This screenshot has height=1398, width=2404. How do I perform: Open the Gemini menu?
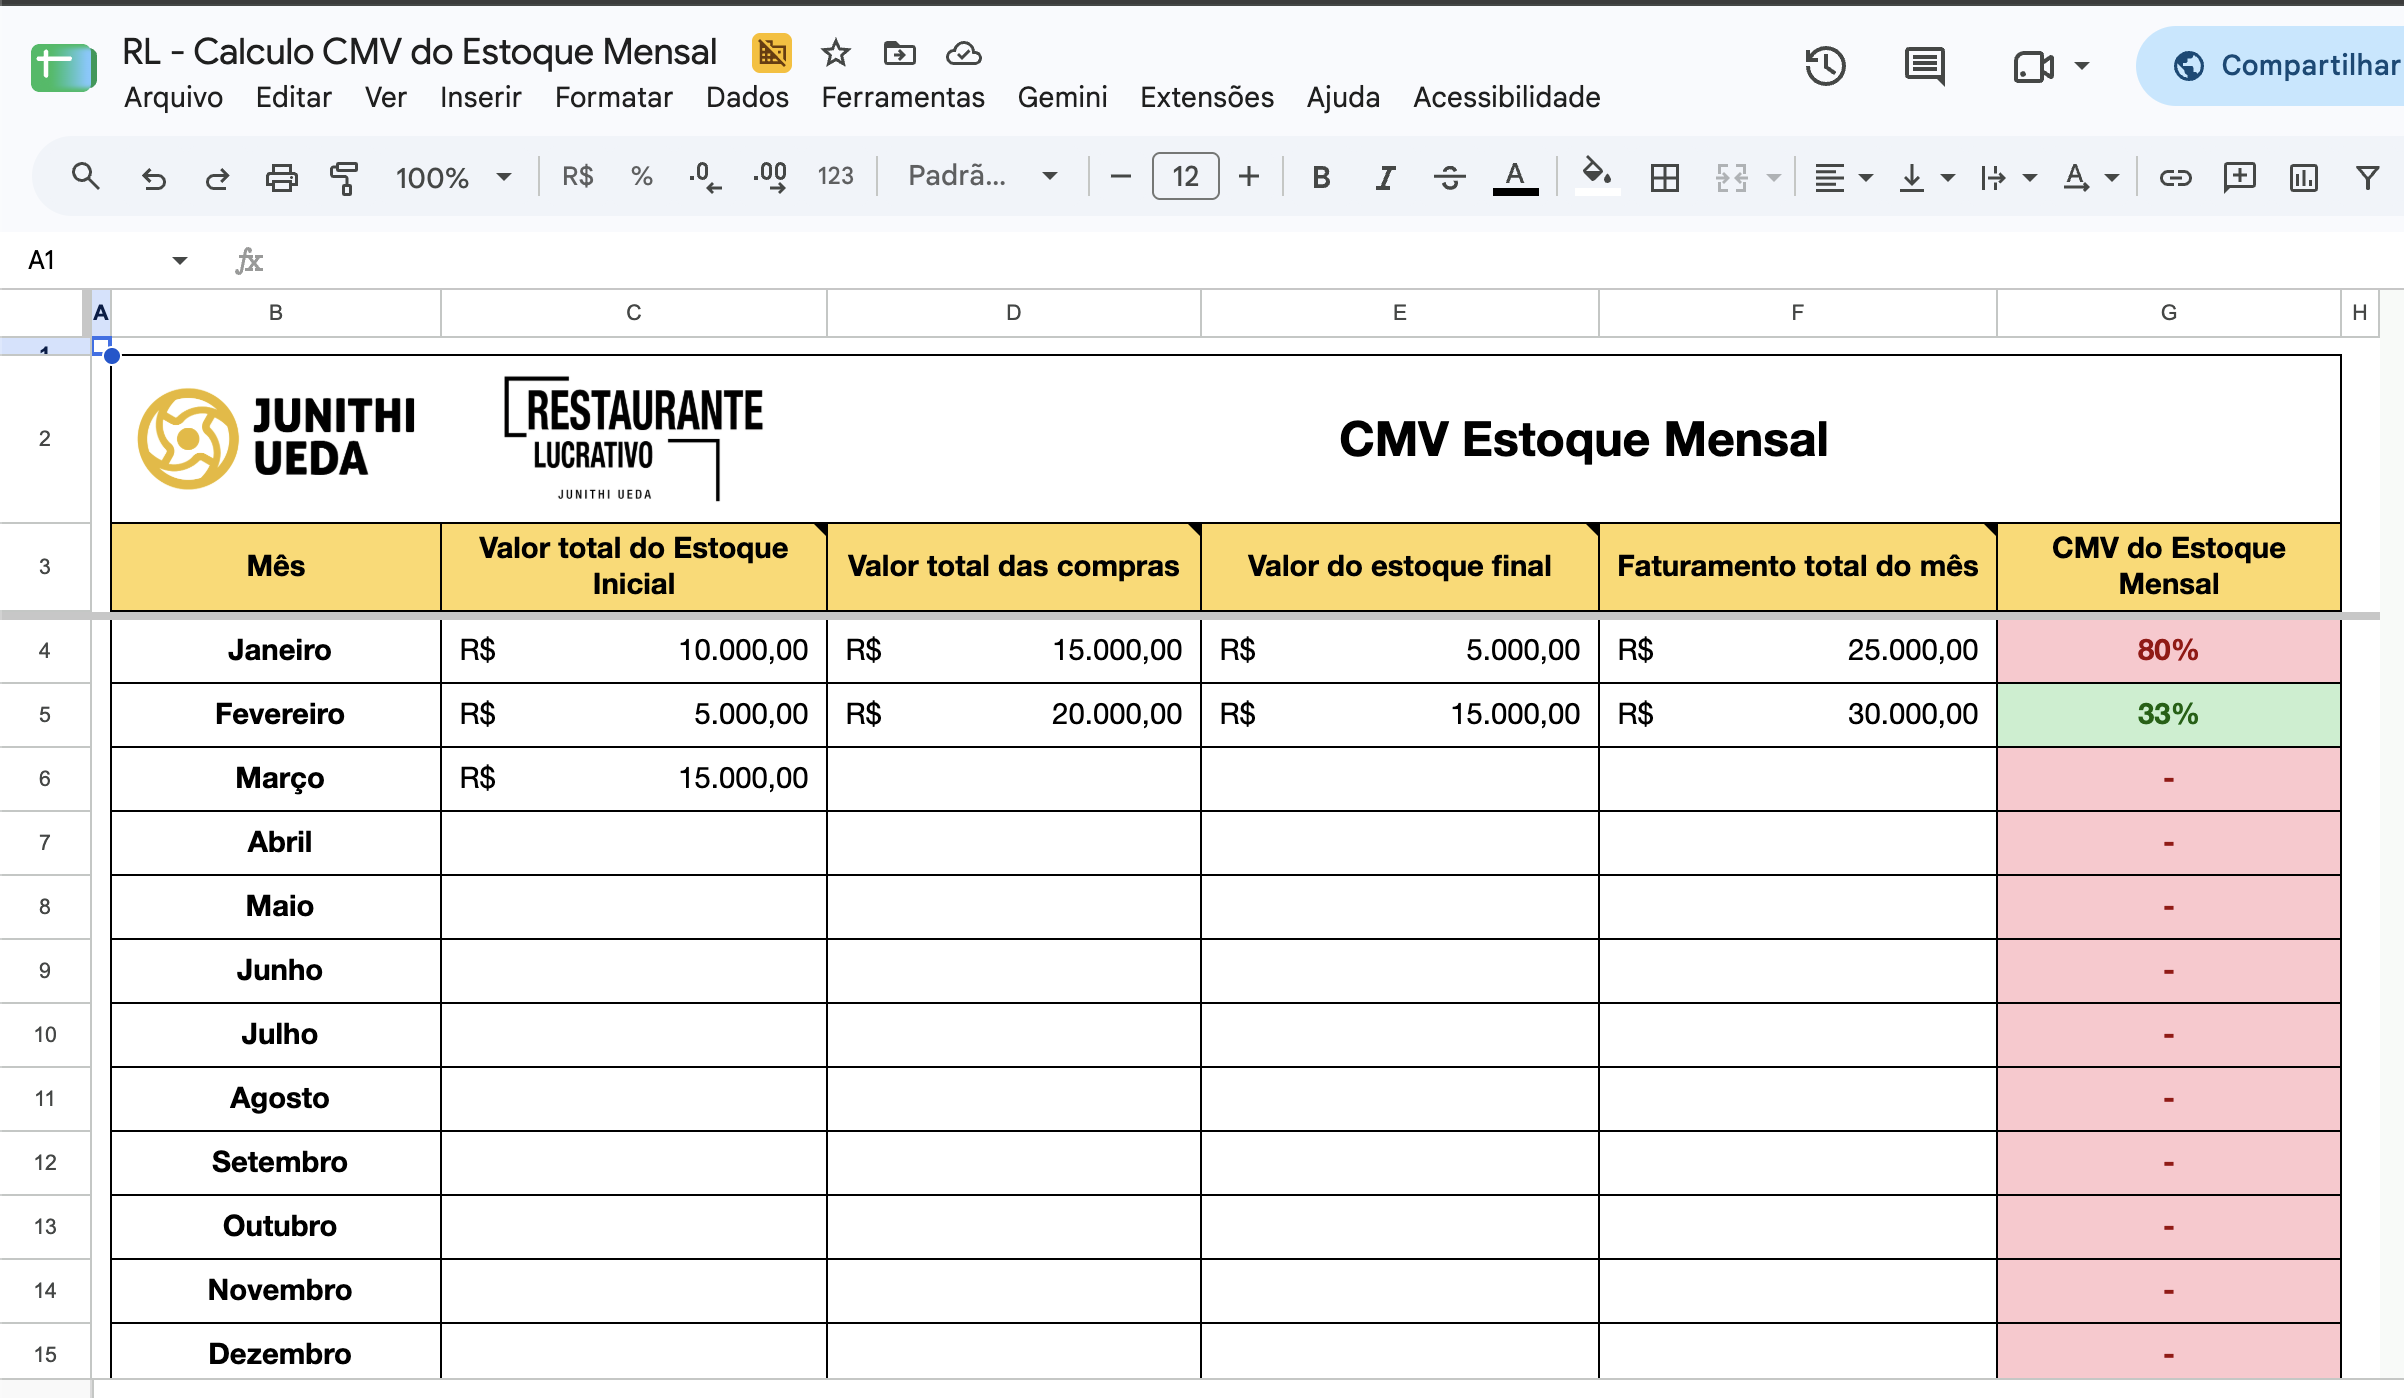[x=1062, y=97]
